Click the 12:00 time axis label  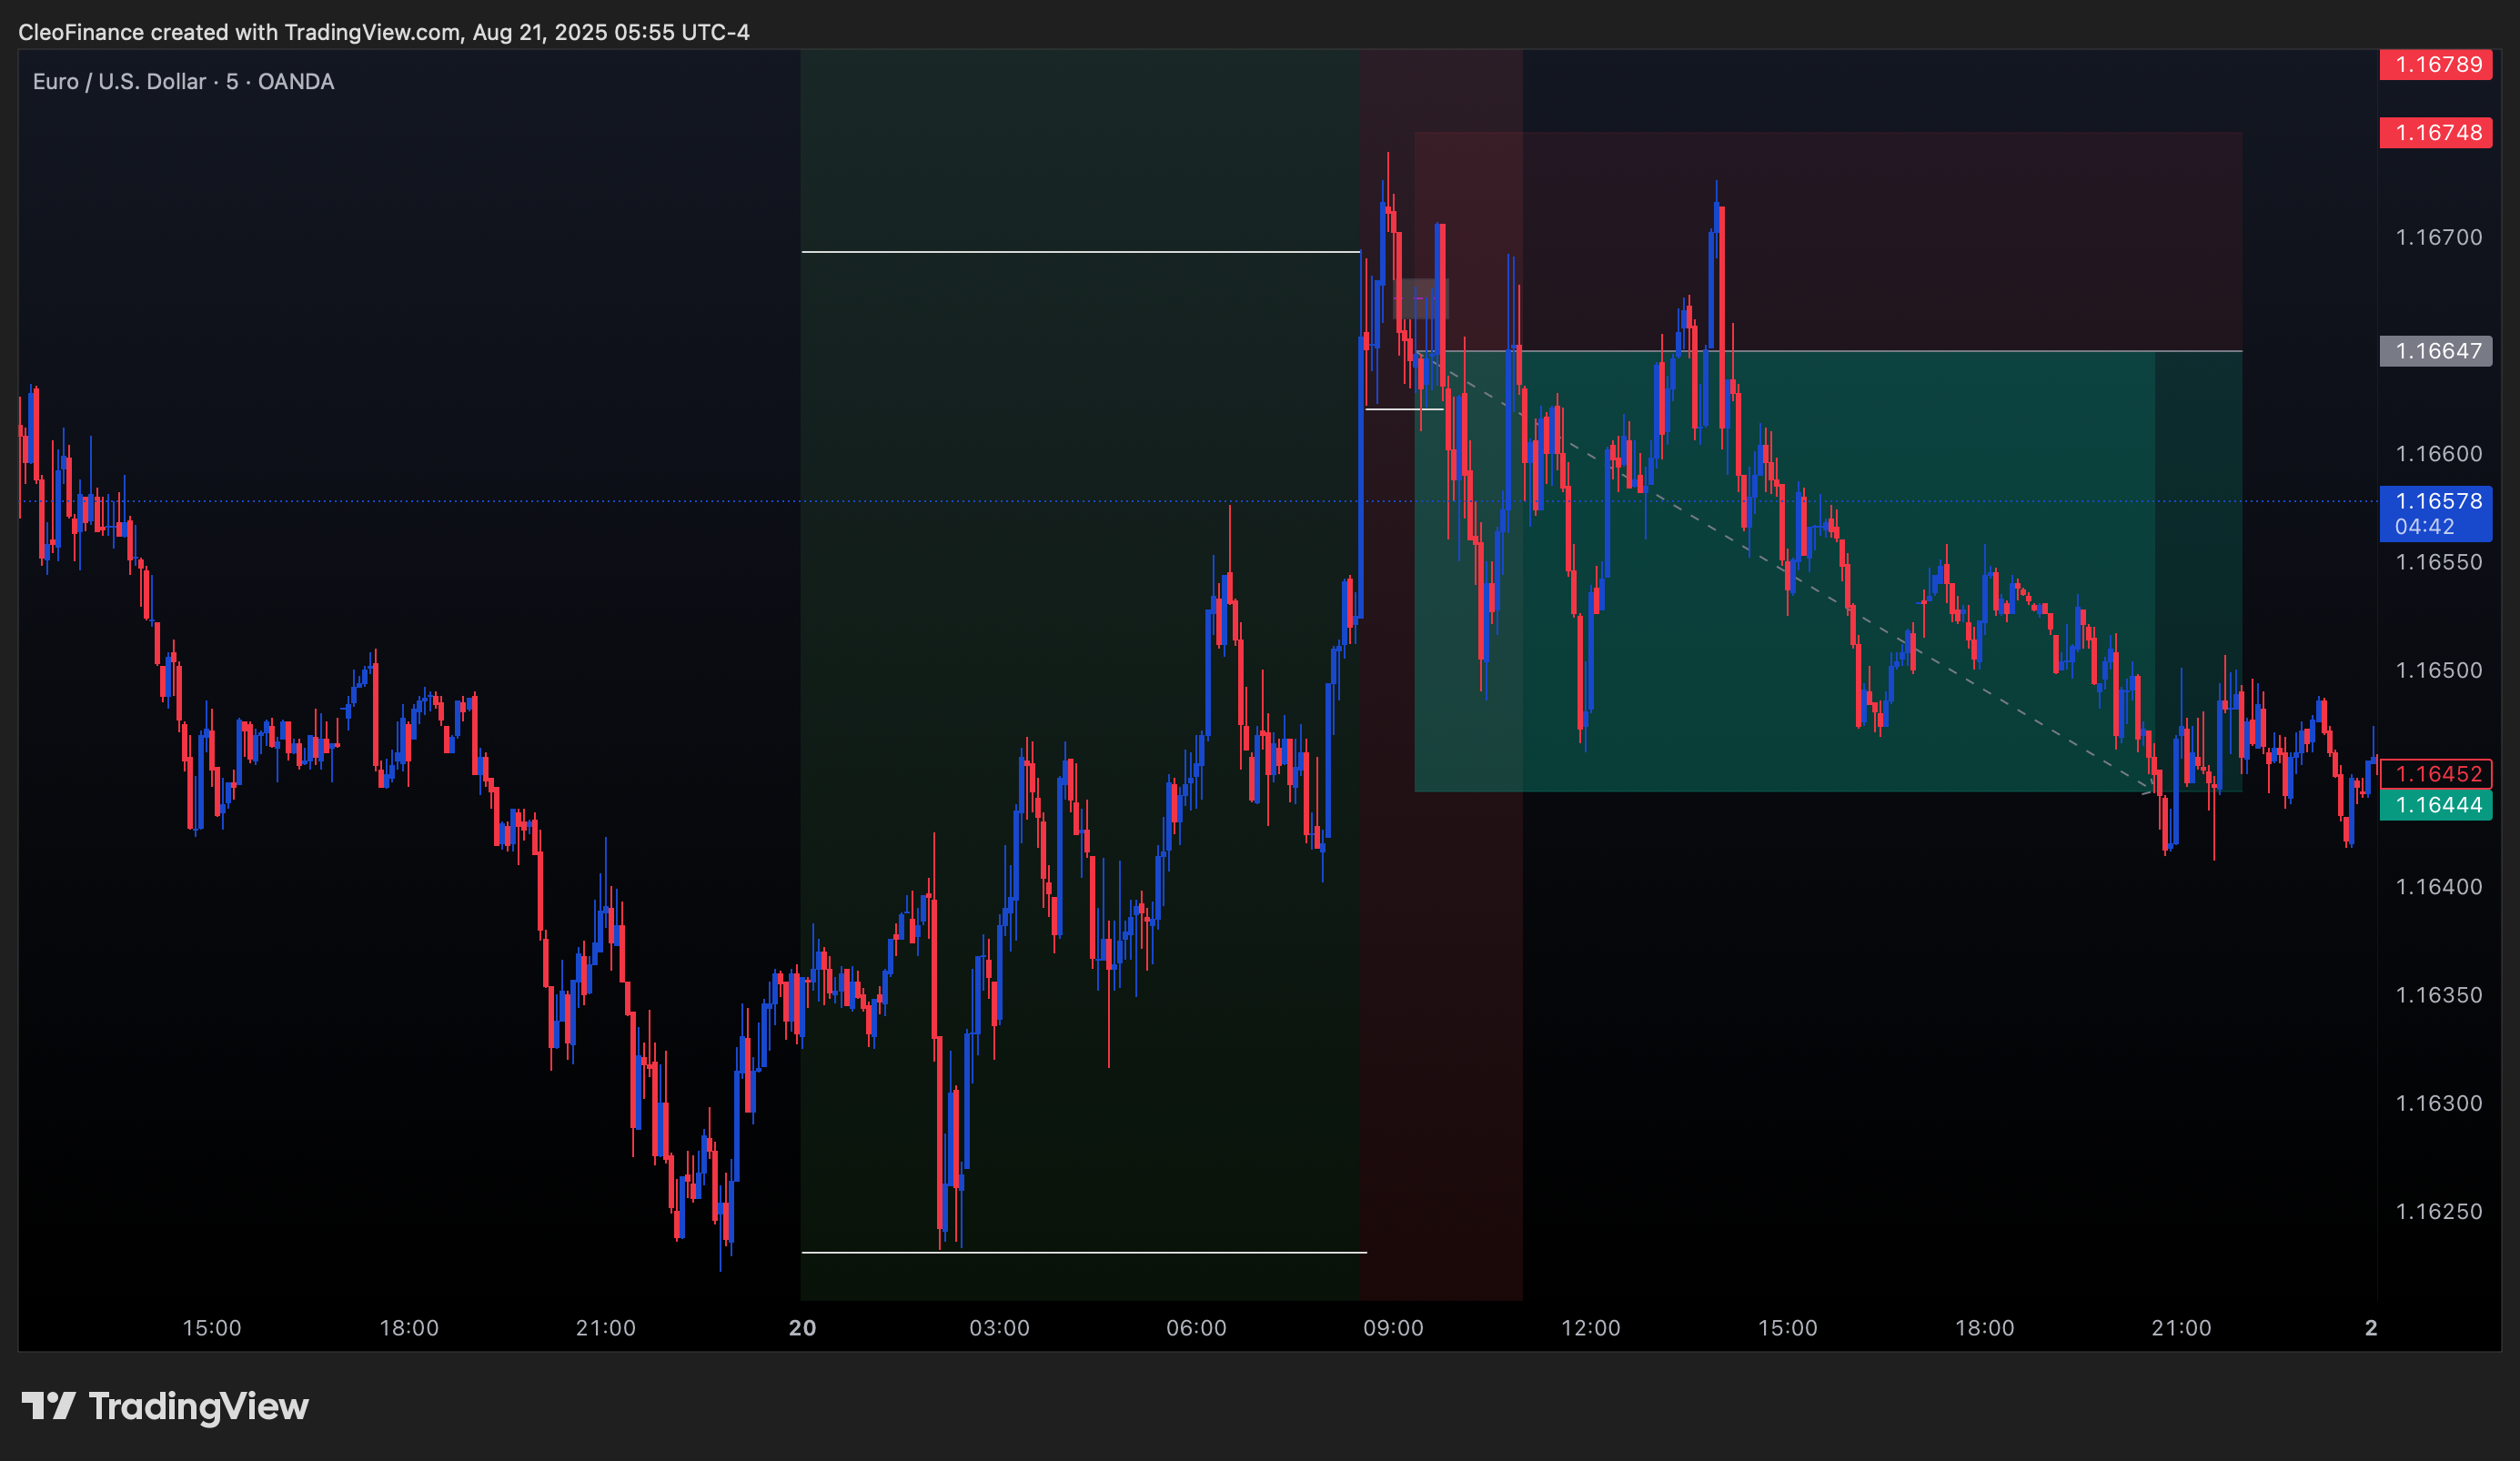pyautogui.click(x=1590, y=1328)
